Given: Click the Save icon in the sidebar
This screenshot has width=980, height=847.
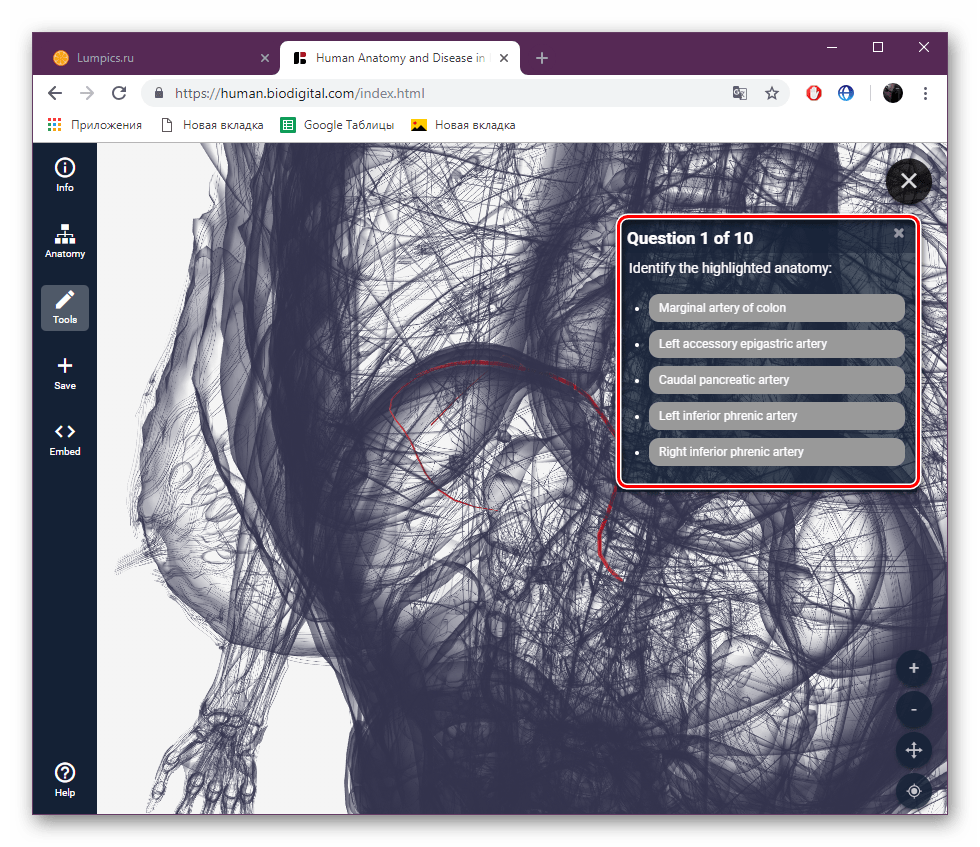Looking at the screenshot, I should point(64,372).
